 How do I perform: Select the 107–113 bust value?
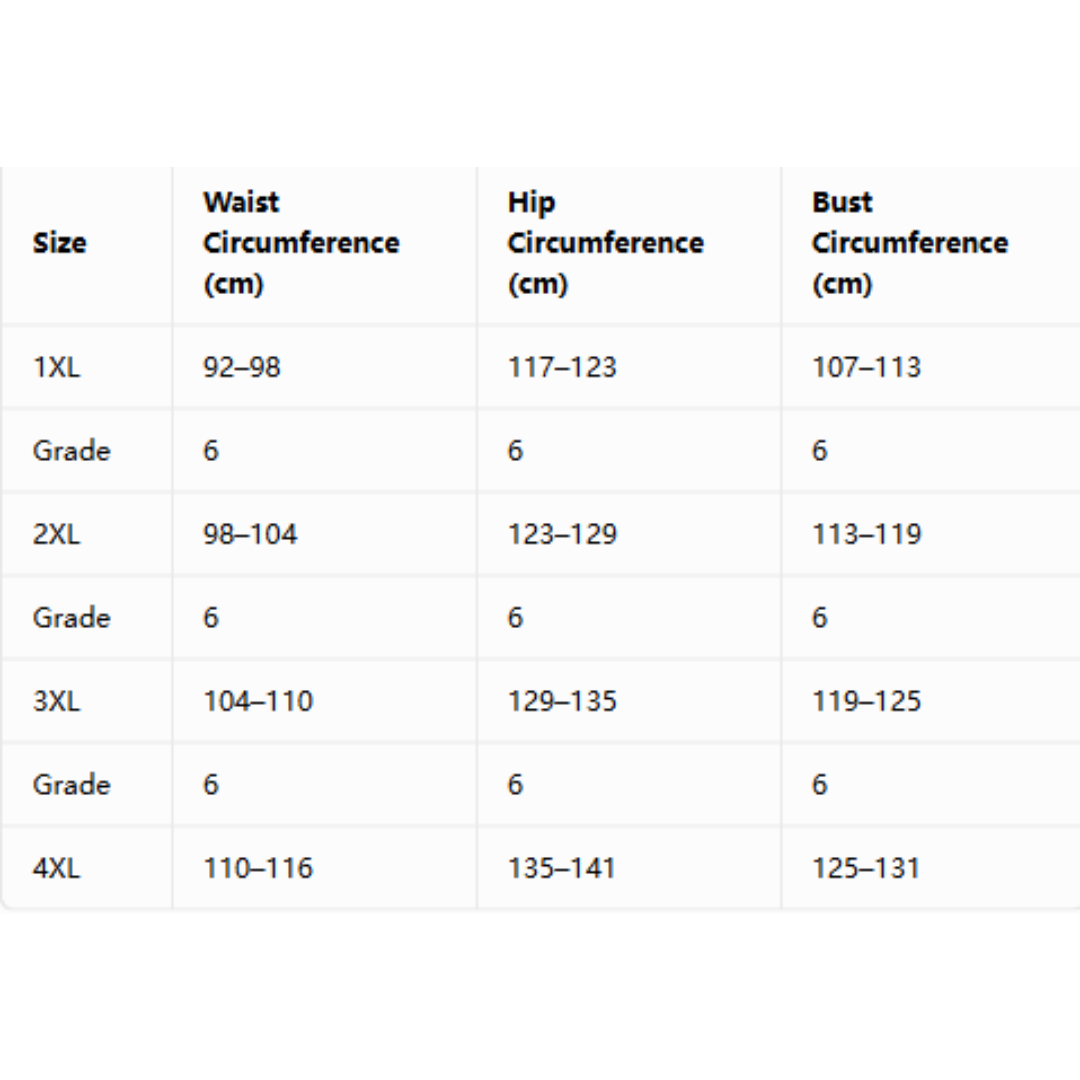866,367
